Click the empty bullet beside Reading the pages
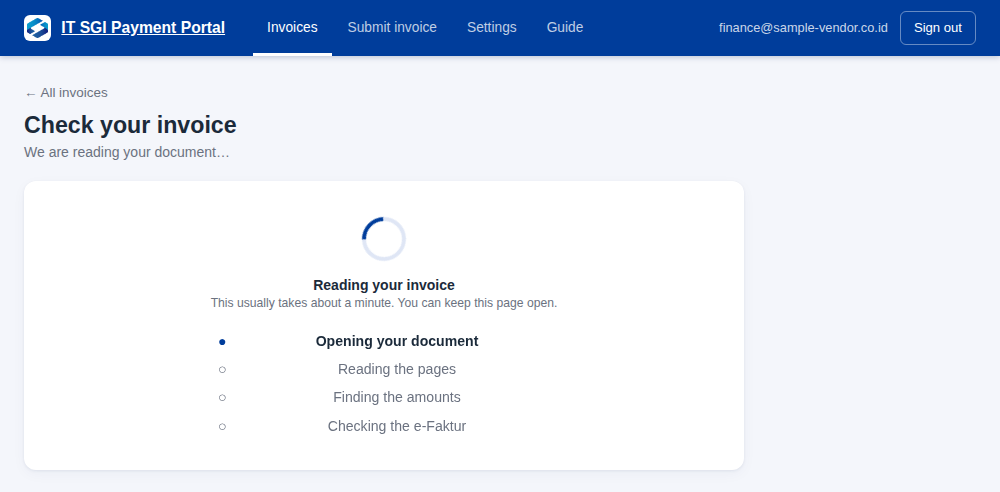The image size is (1000, 492). (x=222, y=369)
